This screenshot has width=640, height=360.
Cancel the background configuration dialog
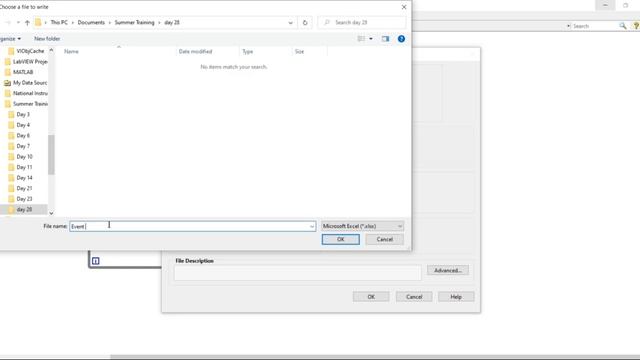[x=414, y=297]
